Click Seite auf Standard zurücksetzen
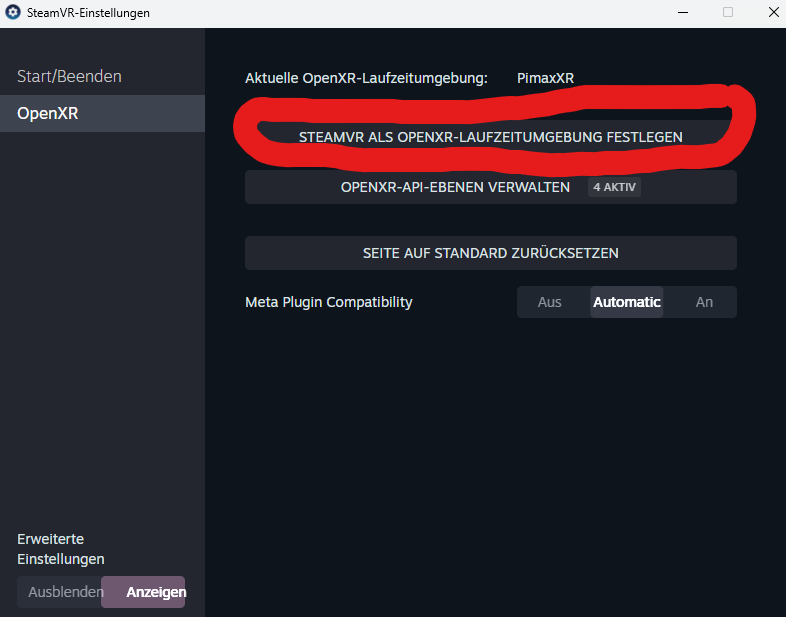Image resolution: width=786 pixels, height=617 pixels. point(491,253)
